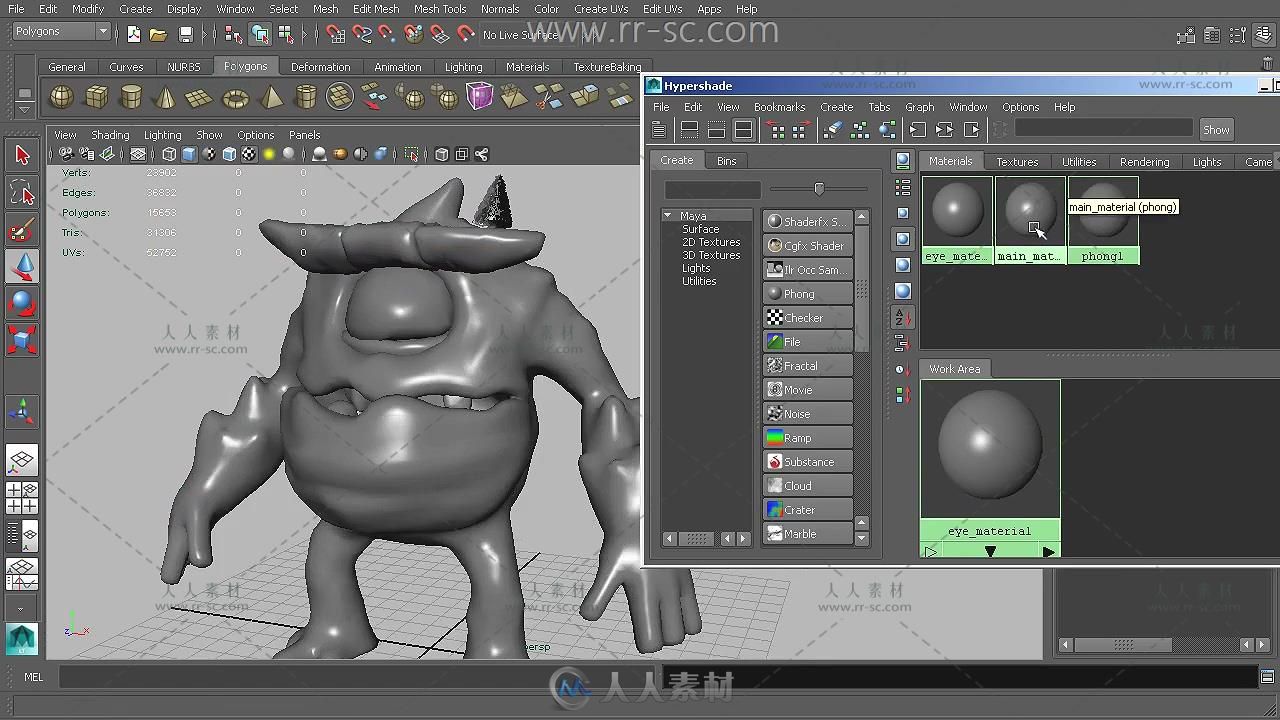
Task: Switch to the Lighting shelf tab
Action: click(x=463, y=67)
